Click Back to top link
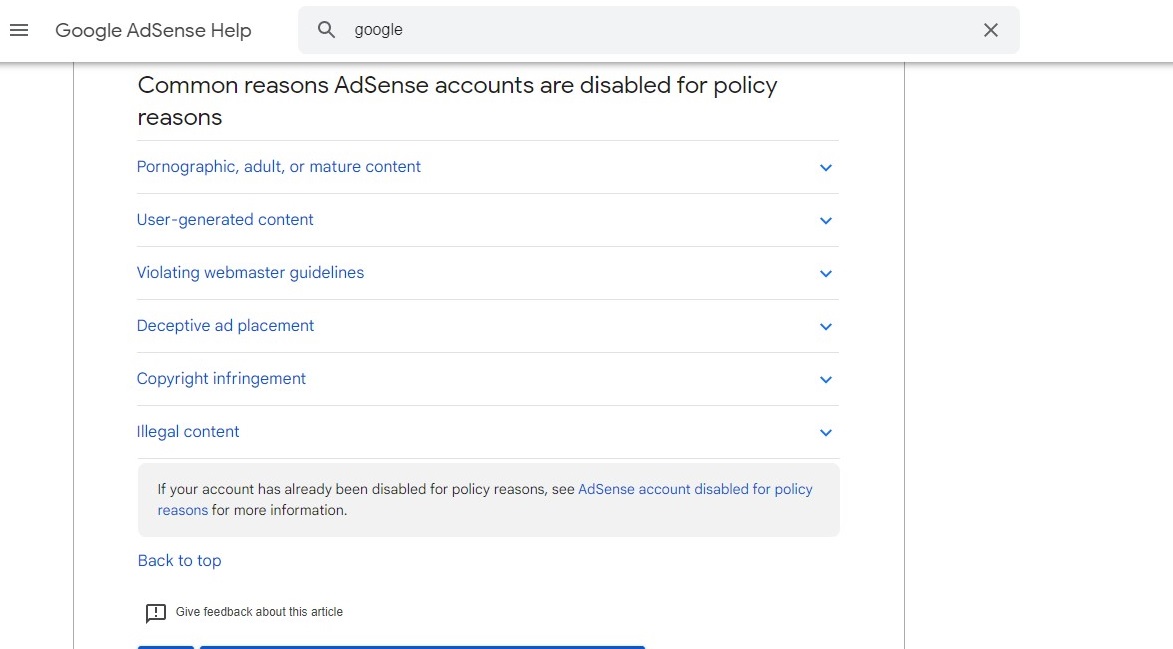Screen dimensions: 1173x649 (x=180, y=561)
